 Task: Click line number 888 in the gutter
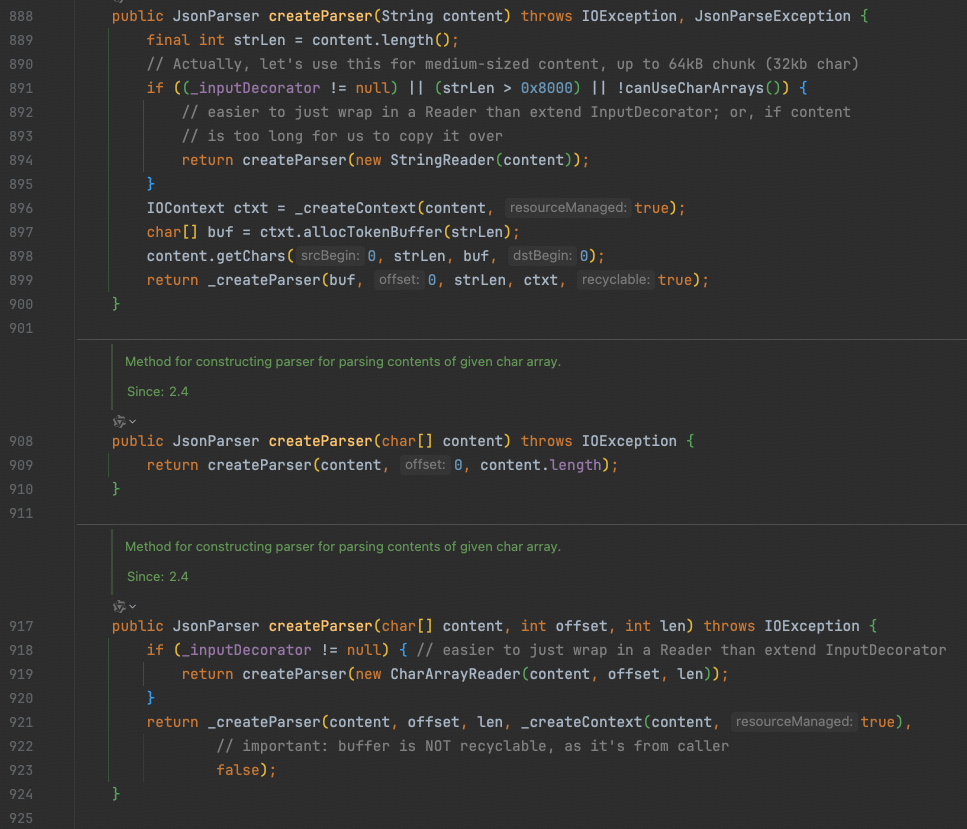[x=21, y=16]
